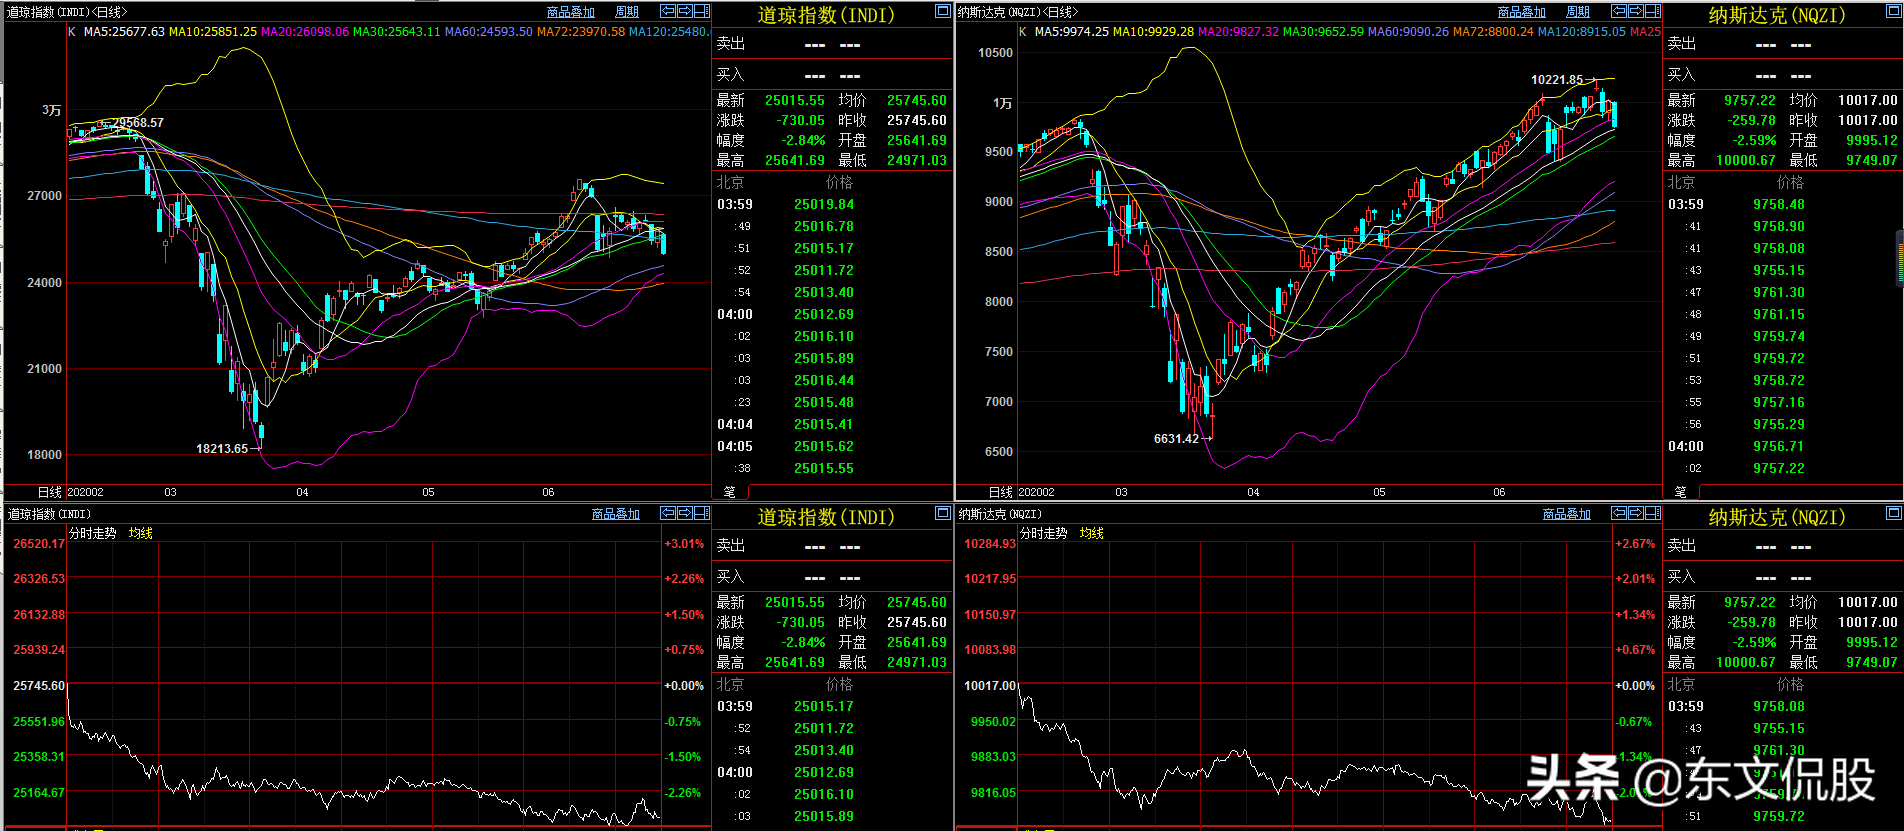Open 商品叠加 overlay in Dow Jones daily chart
Screen dimensions: 1904x831
tap(571, 12)
